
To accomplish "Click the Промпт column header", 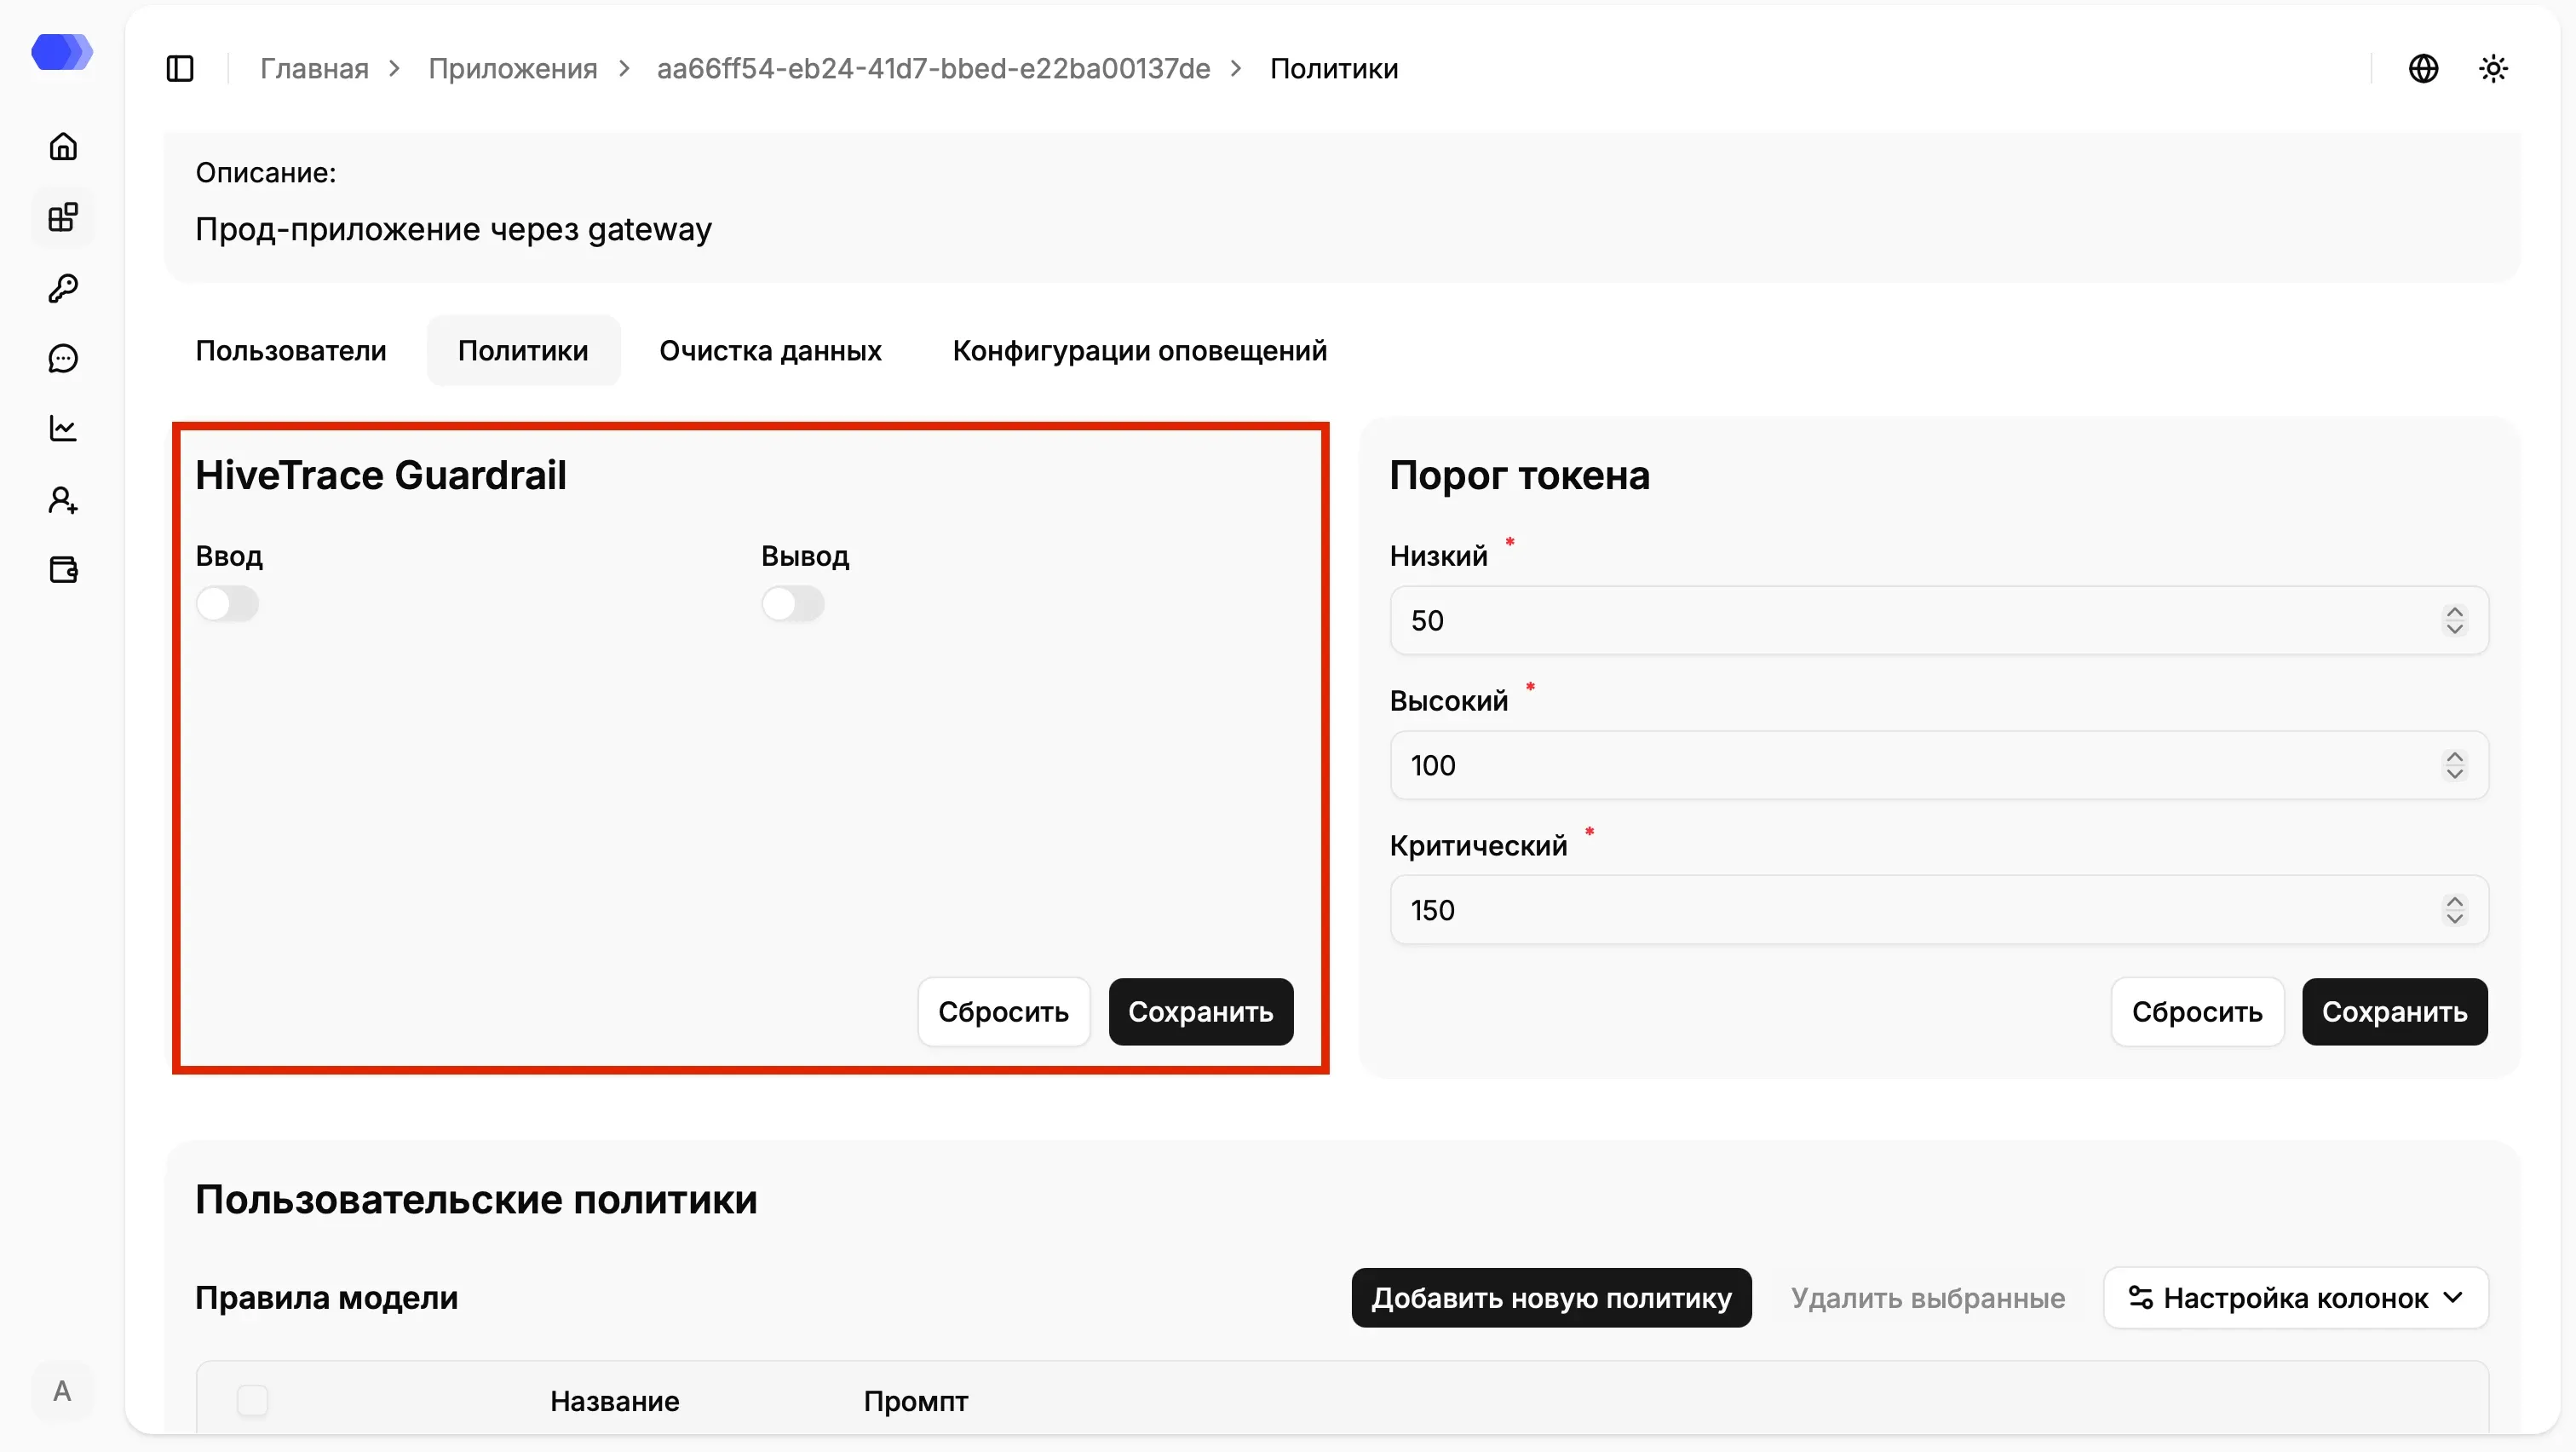I will point(915,1401).
